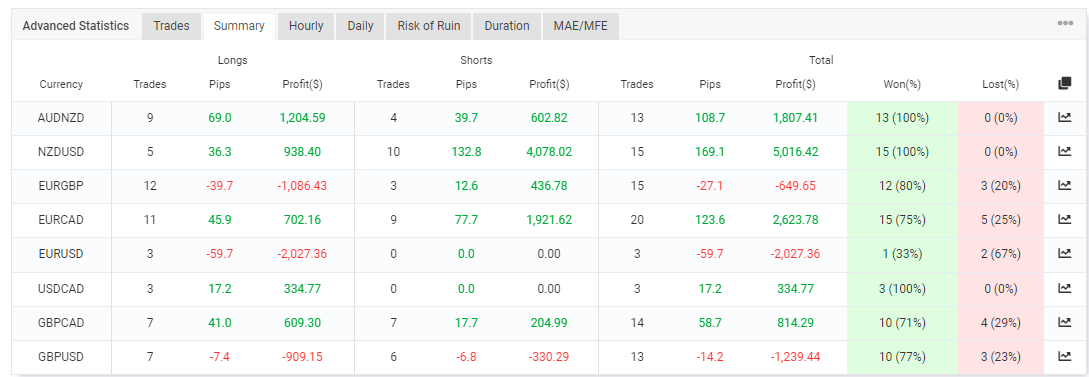Click shorts profit value 4,078.02

(x=549, y=152)
